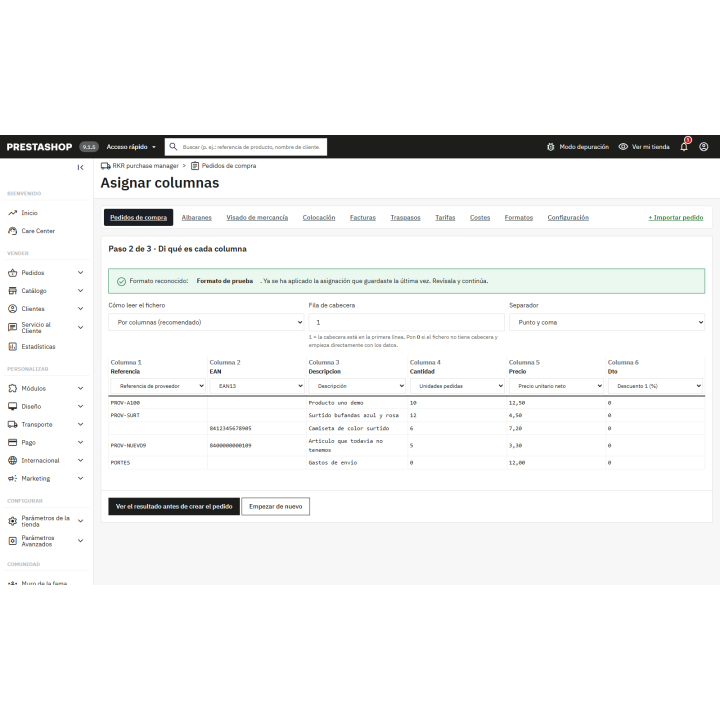Screen dimensions: 720x720
Task: Click the Marketing megaphone icon
Action: [x=13, y=478]
